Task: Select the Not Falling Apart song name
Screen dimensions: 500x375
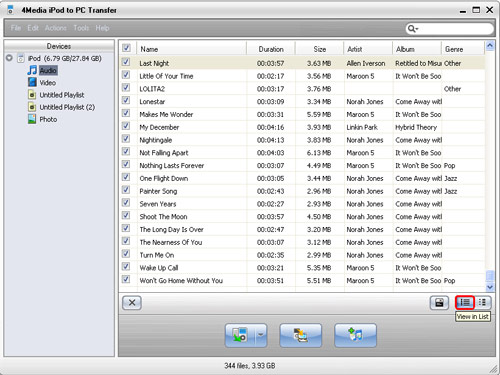Action: click(x=164, y=153)
